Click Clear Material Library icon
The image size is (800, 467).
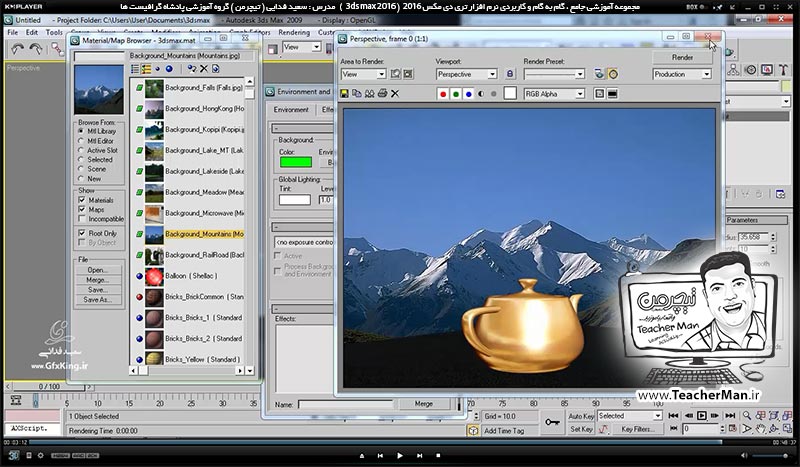click(215, 69)
